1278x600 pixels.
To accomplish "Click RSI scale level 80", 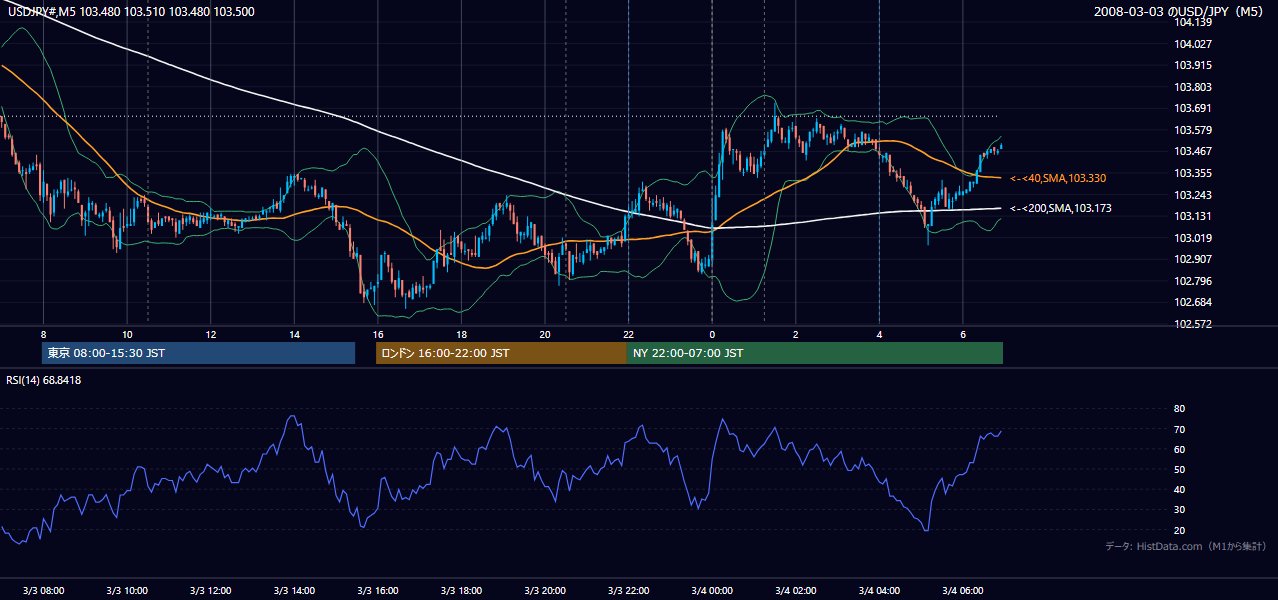I will (x=1179, y=409).
